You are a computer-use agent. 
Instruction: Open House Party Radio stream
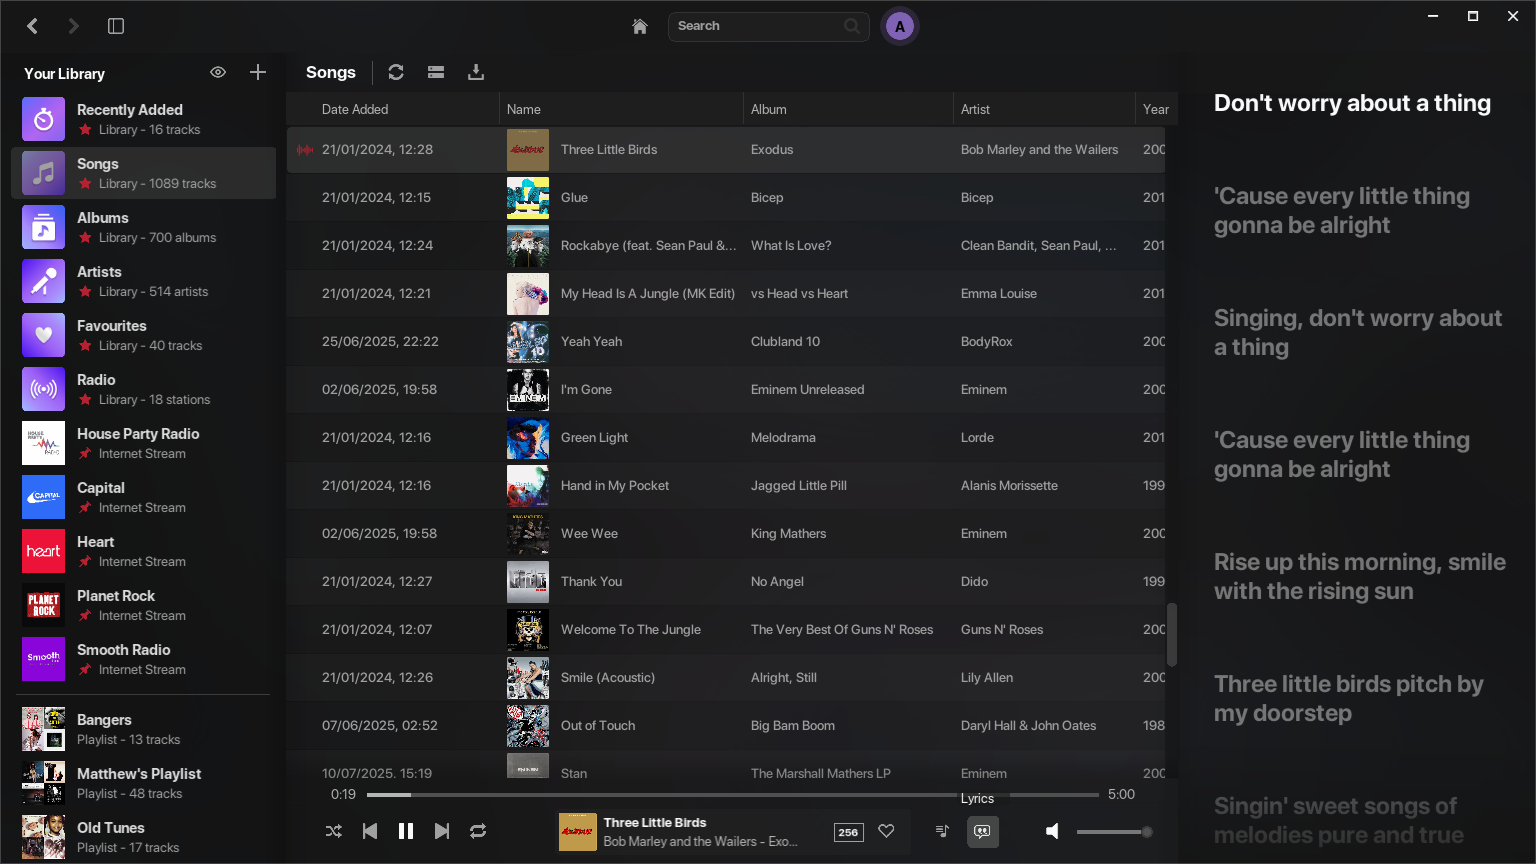tap(144, 443)
